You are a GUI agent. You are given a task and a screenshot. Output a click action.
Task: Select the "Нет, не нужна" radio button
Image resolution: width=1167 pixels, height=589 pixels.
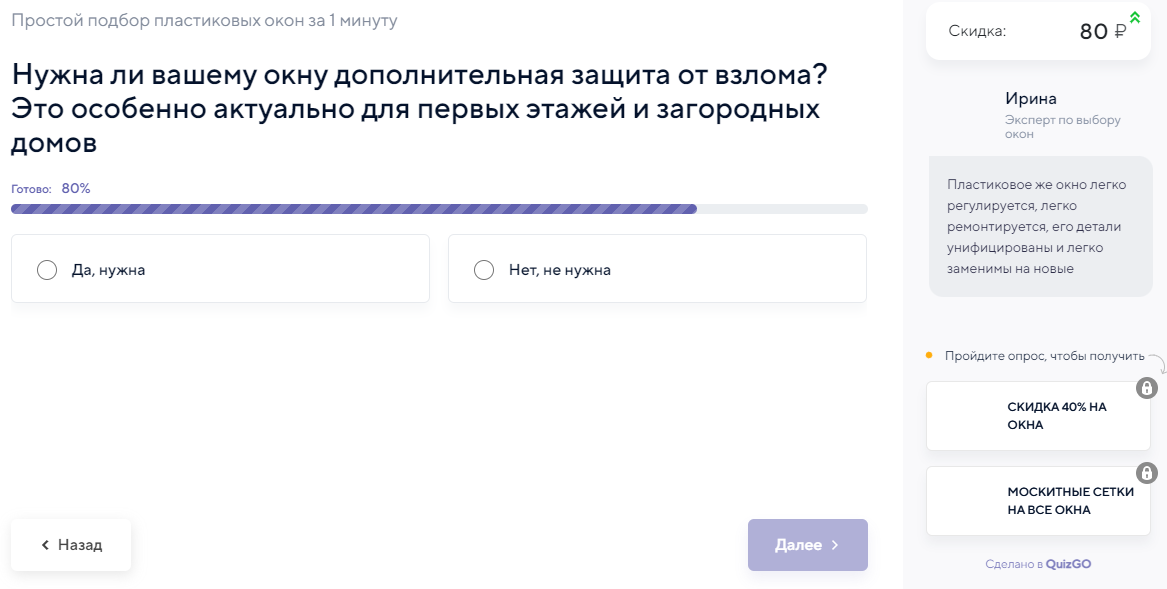point(484,270)
